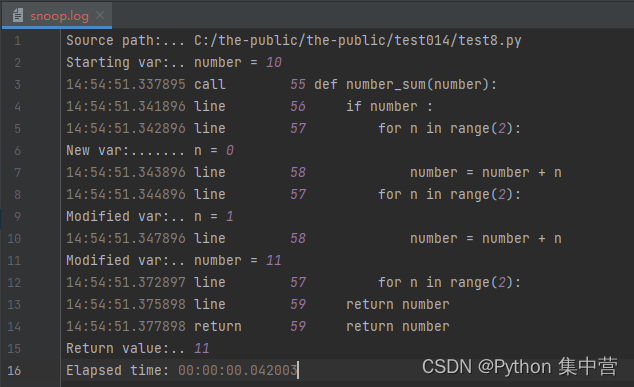The height and width of the screenshot is (387, 634).
Task: Click the Return value 11 text
Action: [137, 348]
